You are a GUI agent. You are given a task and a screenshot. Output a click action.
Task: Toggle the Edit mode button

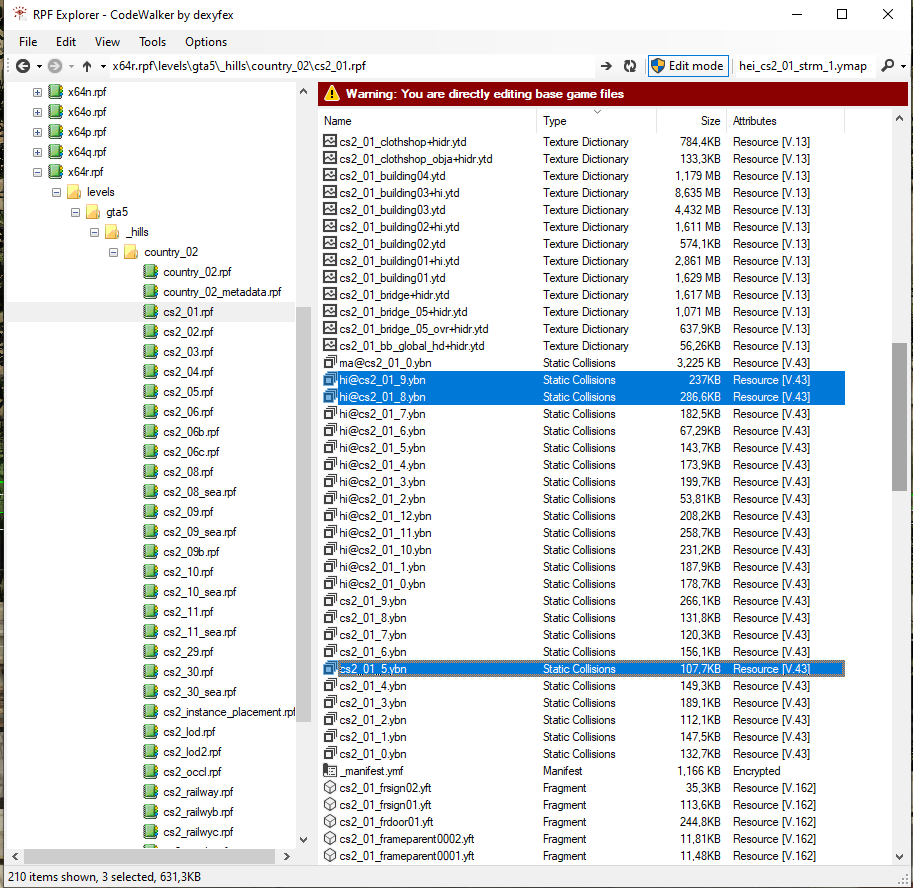pyautogui.click(x=687, y=66)
